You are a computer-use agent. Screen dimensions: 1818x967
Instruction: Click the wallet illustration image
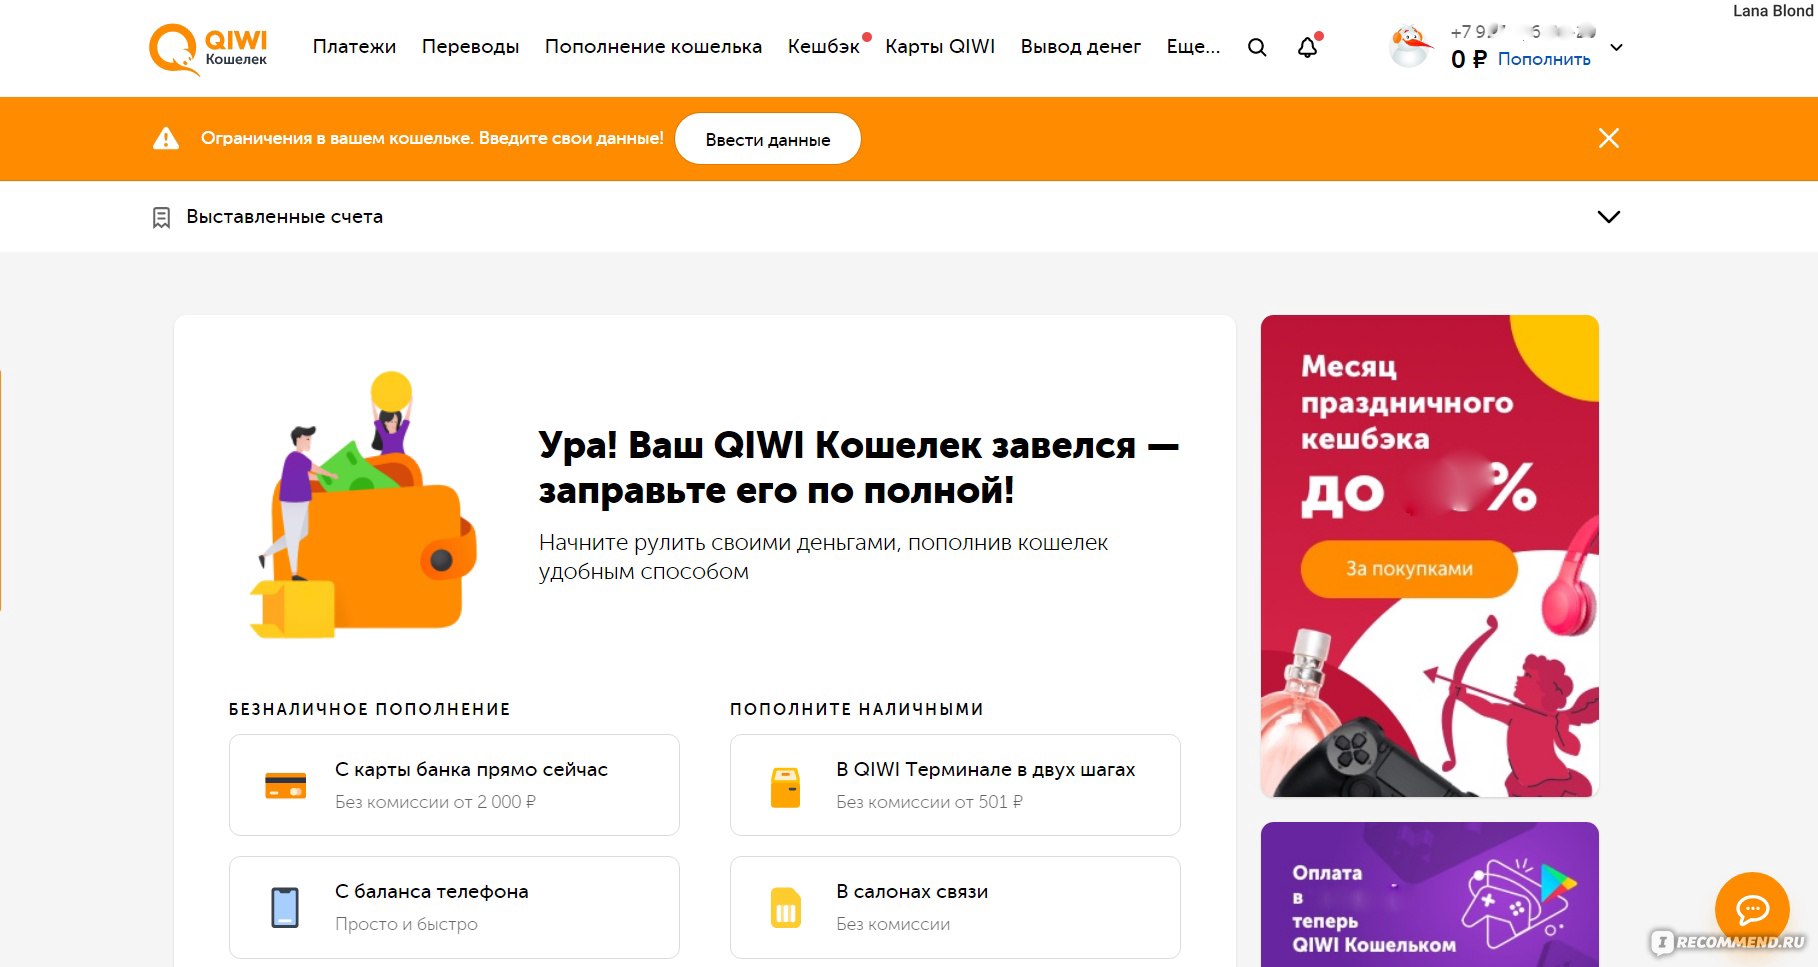pos(364,506)
